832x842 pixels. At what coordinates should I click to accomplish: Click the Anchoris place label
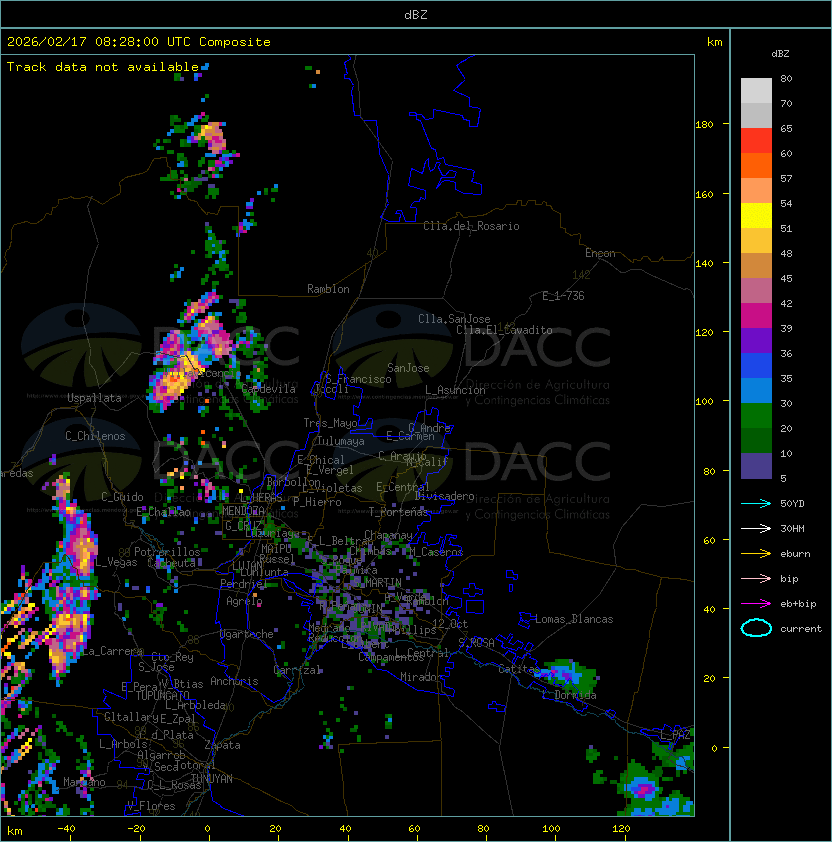(x=234, y=681)
